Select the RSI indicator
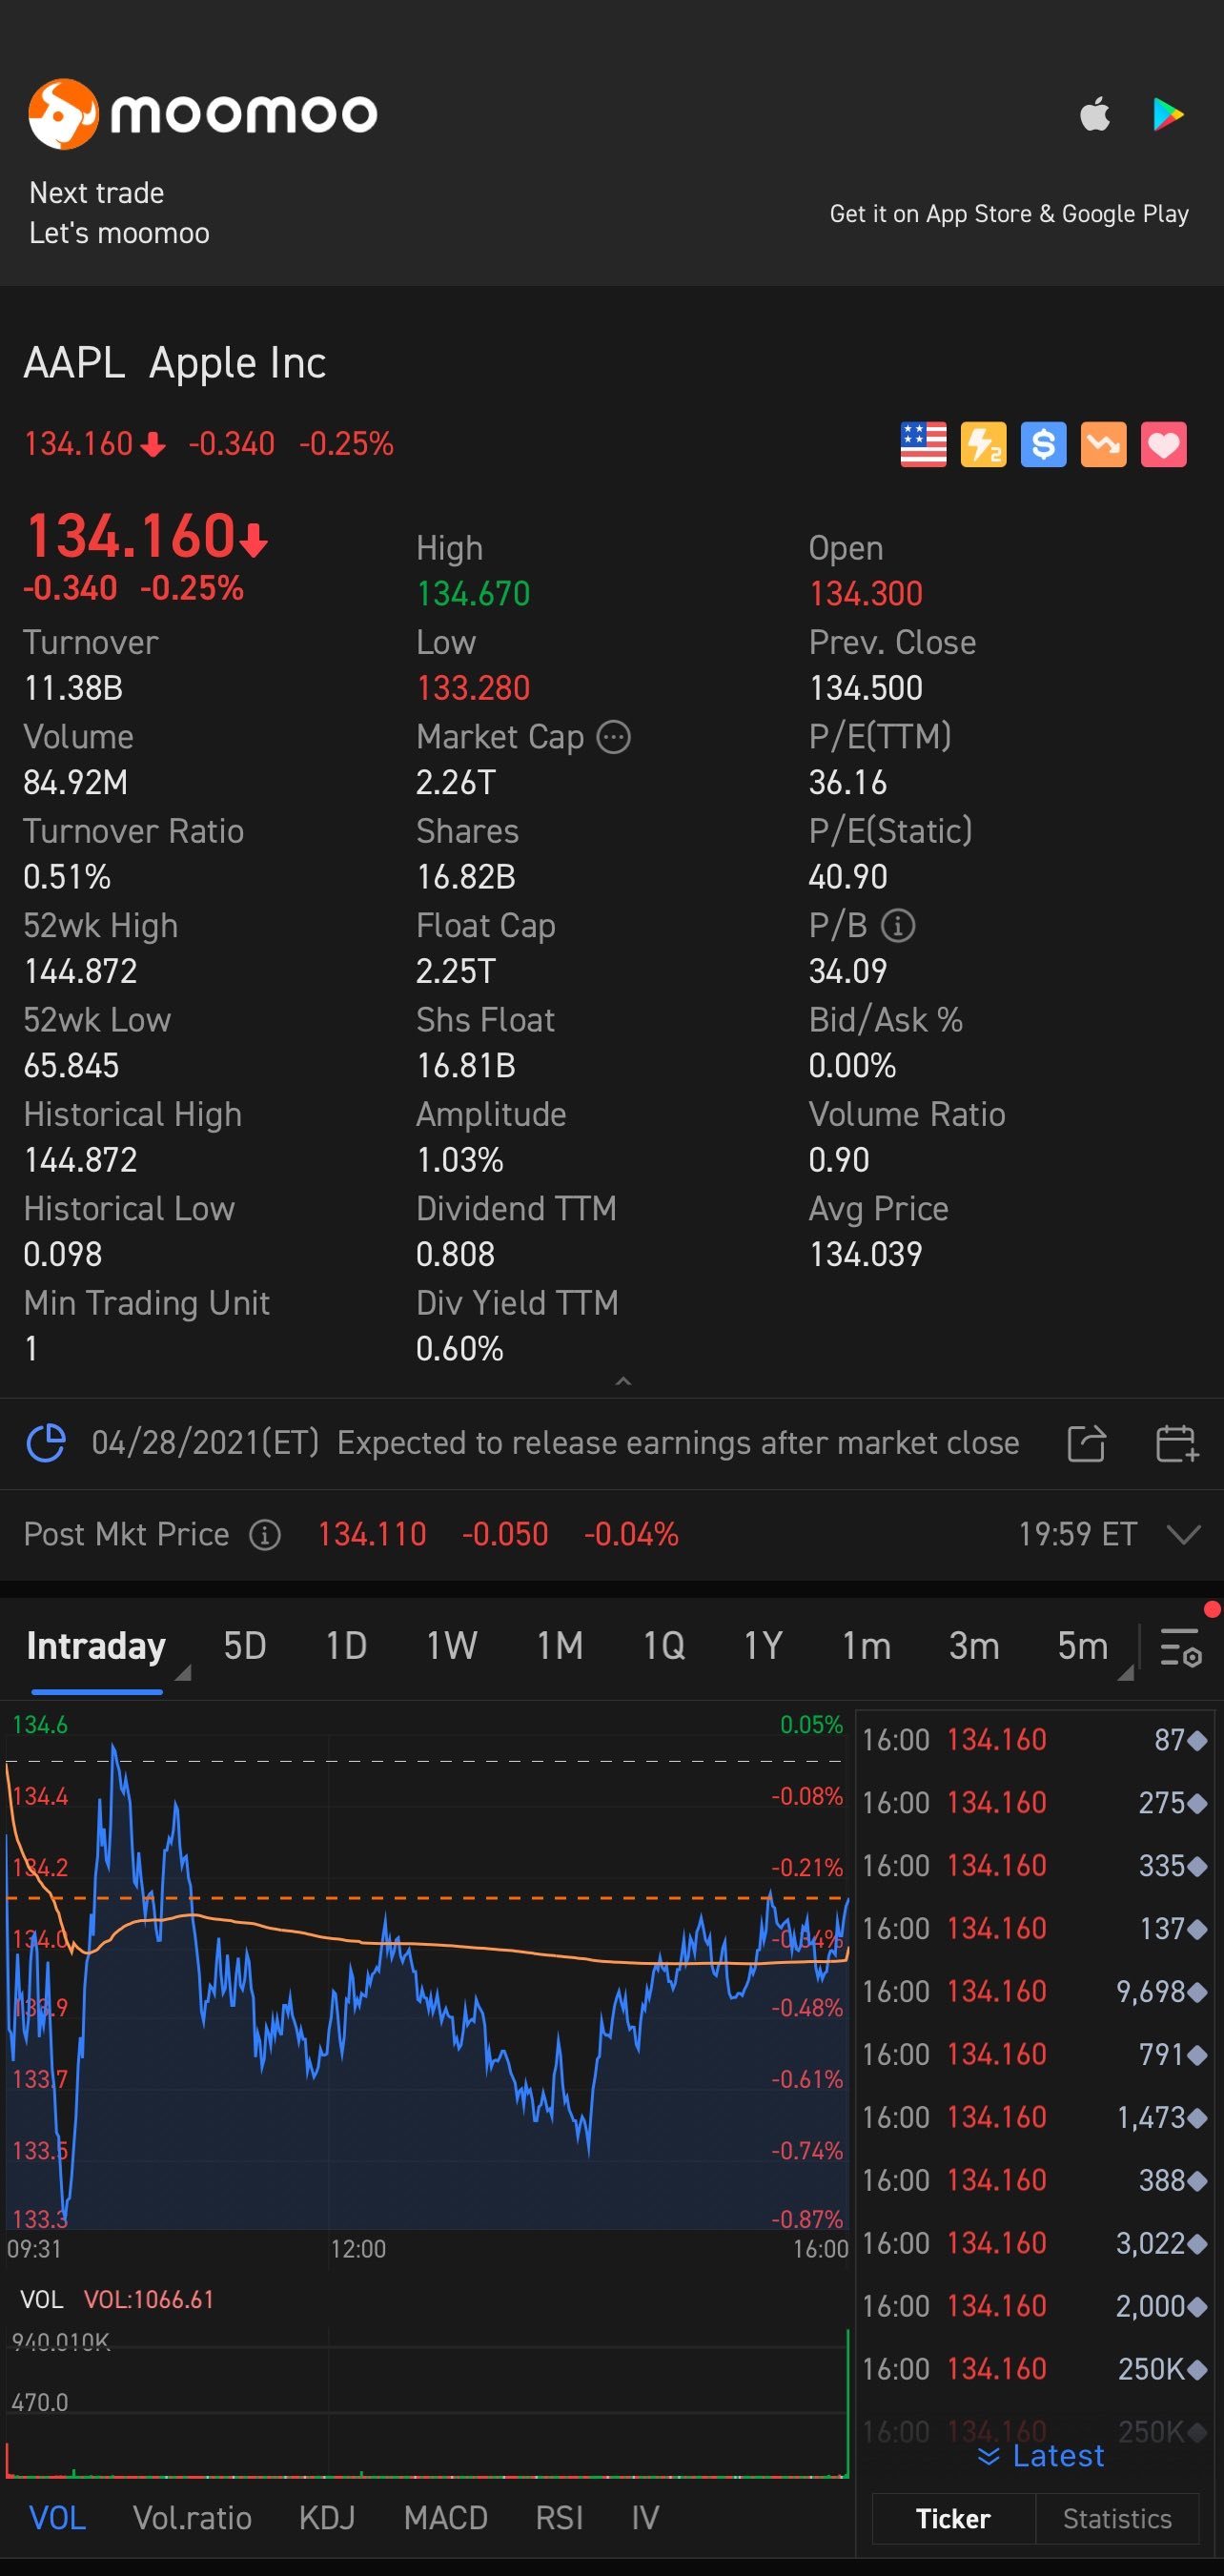 (x=559, y=2518)
